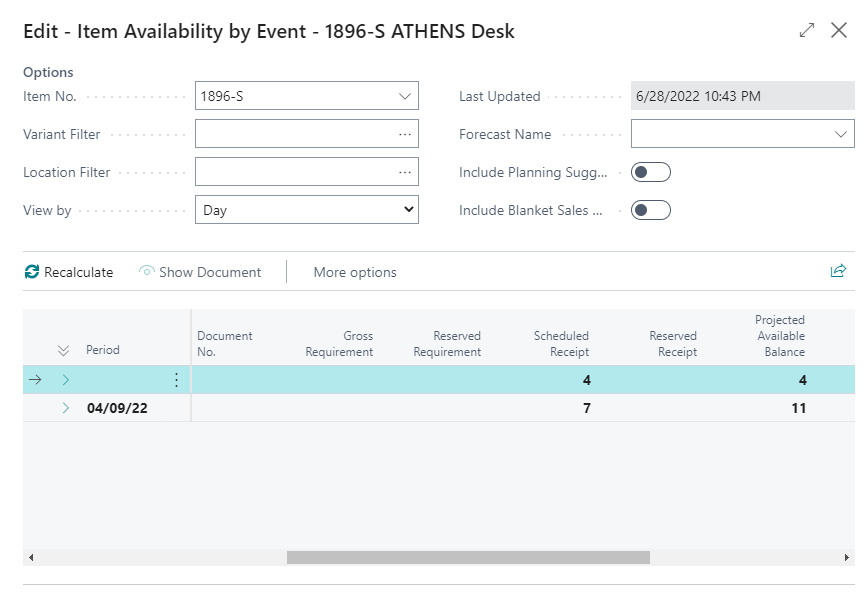The height and width of the screenshot is (595, 867).
Task: Click the Recalculate refresh icon
Action: tap(32, 272)
